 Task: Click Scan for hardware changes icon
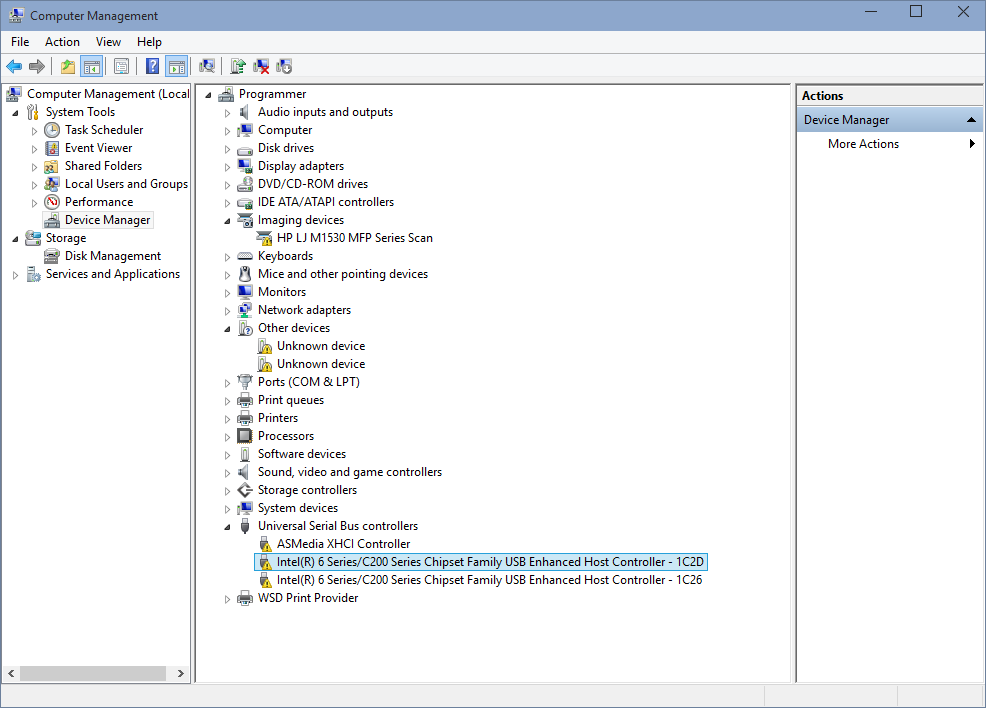[x=207, y=66]
